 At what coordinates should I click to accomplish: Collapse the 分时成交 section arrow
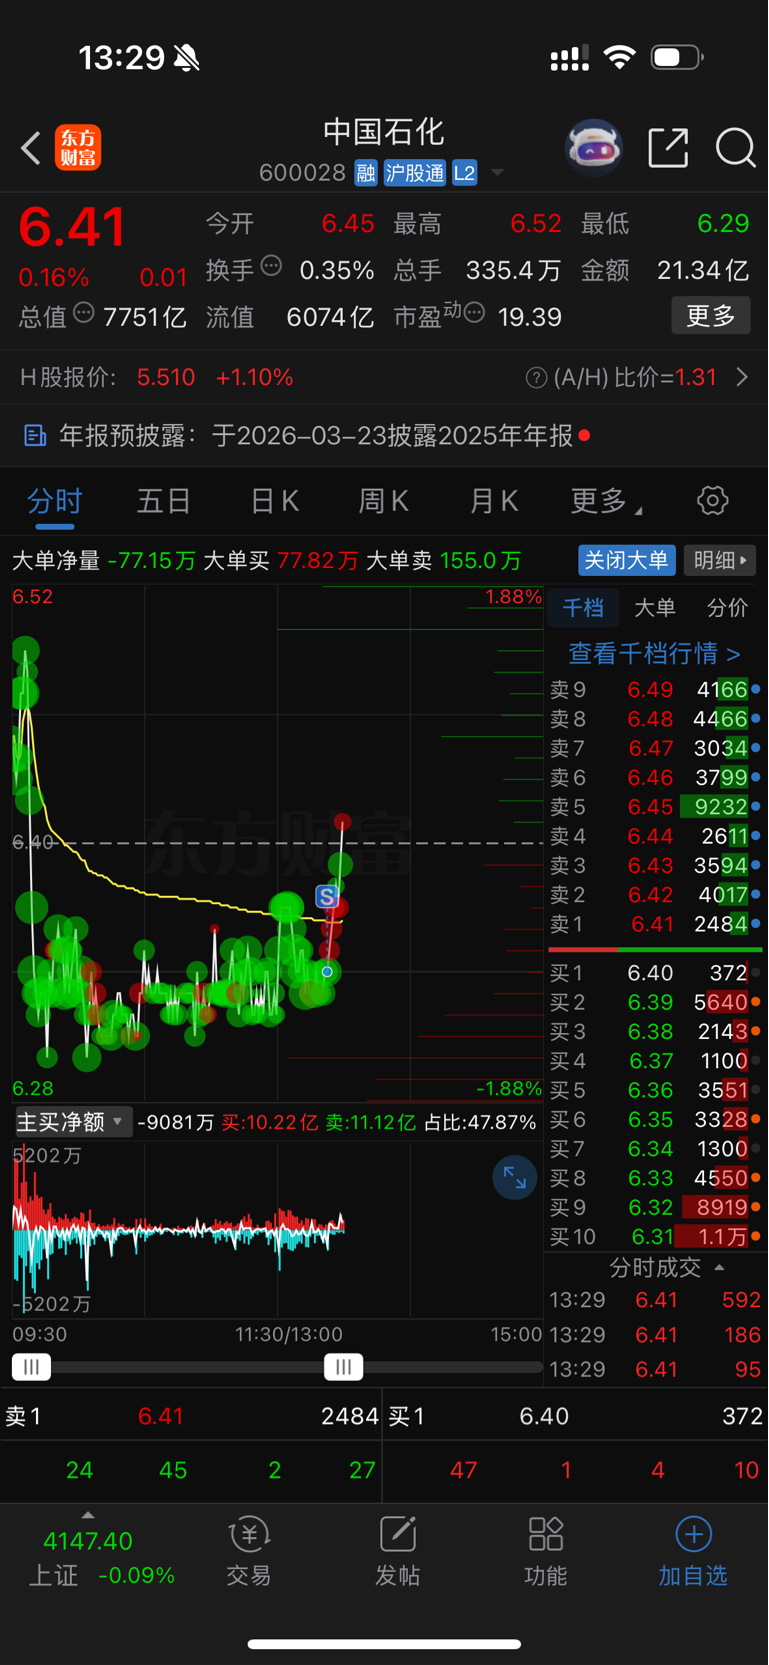[x=719, y=1268]
